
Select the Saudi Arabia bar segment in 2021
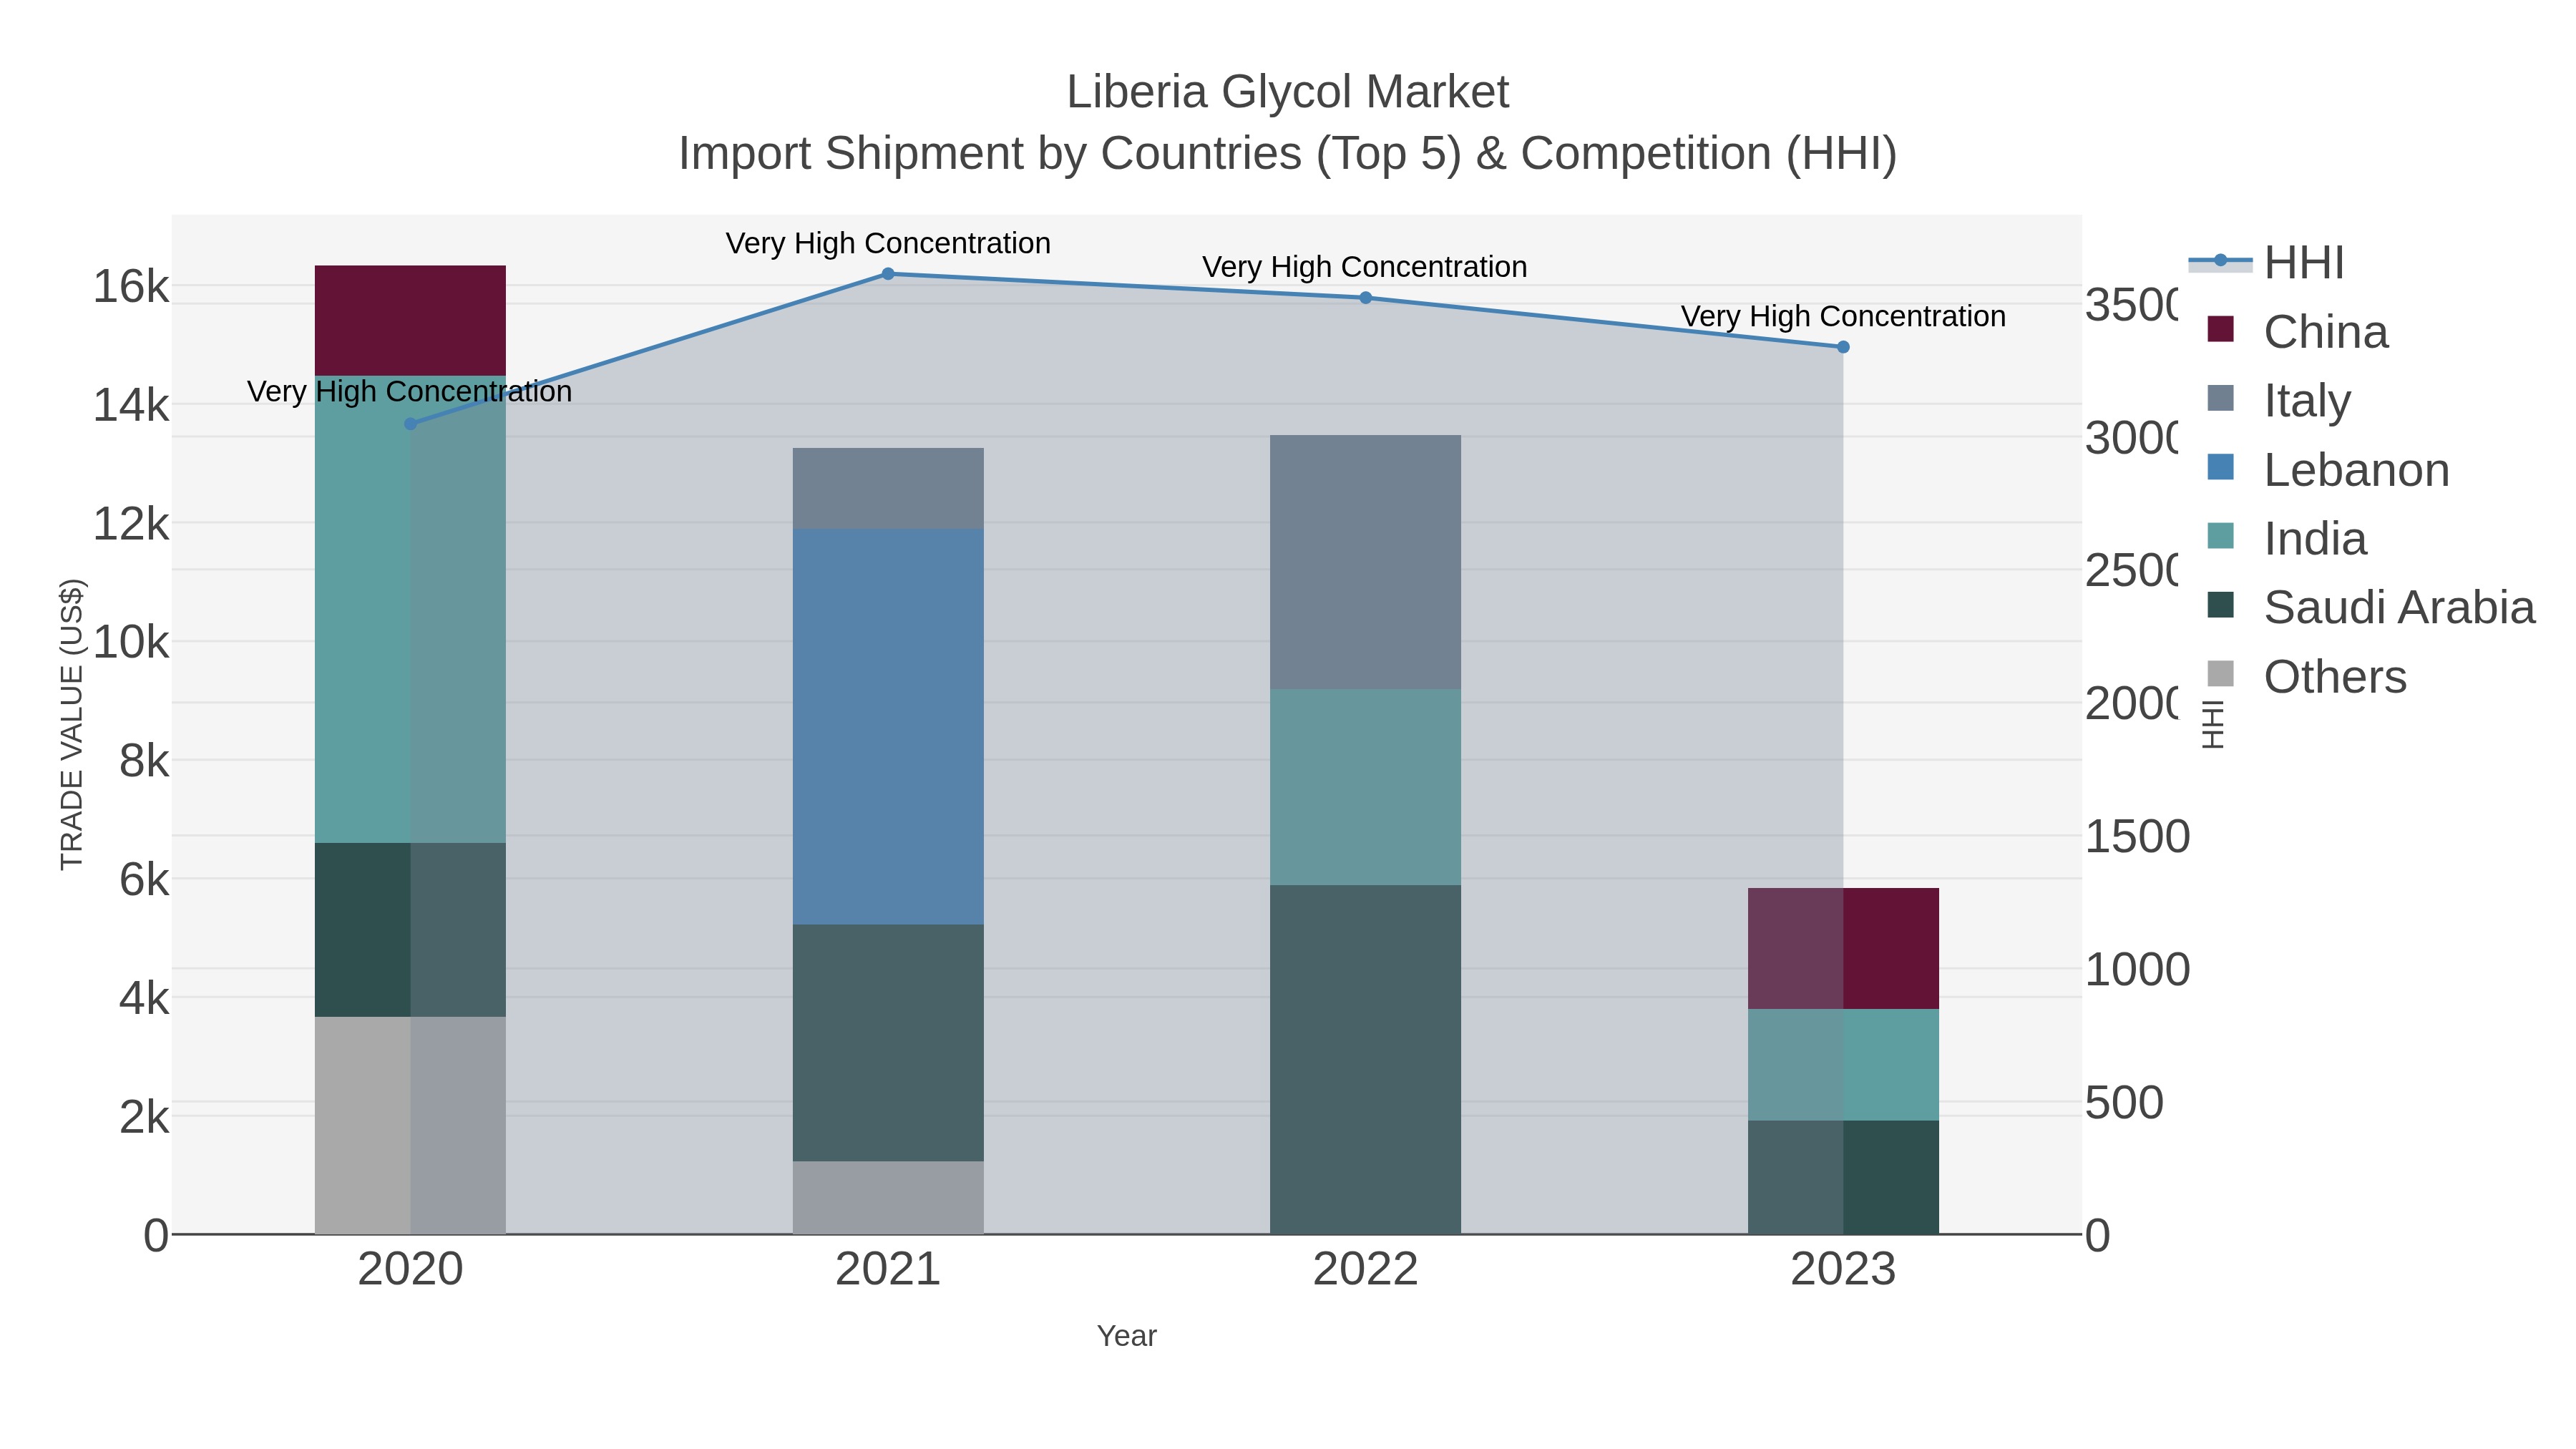(888, 1043)
